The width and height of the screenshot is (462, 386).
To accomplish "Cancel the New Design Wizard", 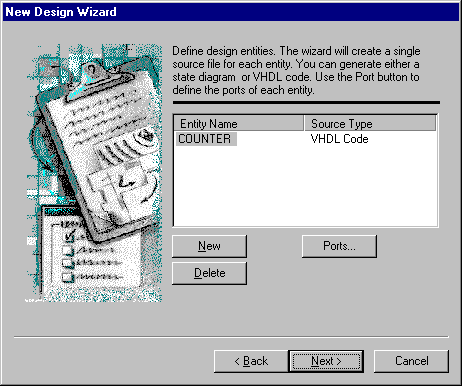I will pos(411,361).
